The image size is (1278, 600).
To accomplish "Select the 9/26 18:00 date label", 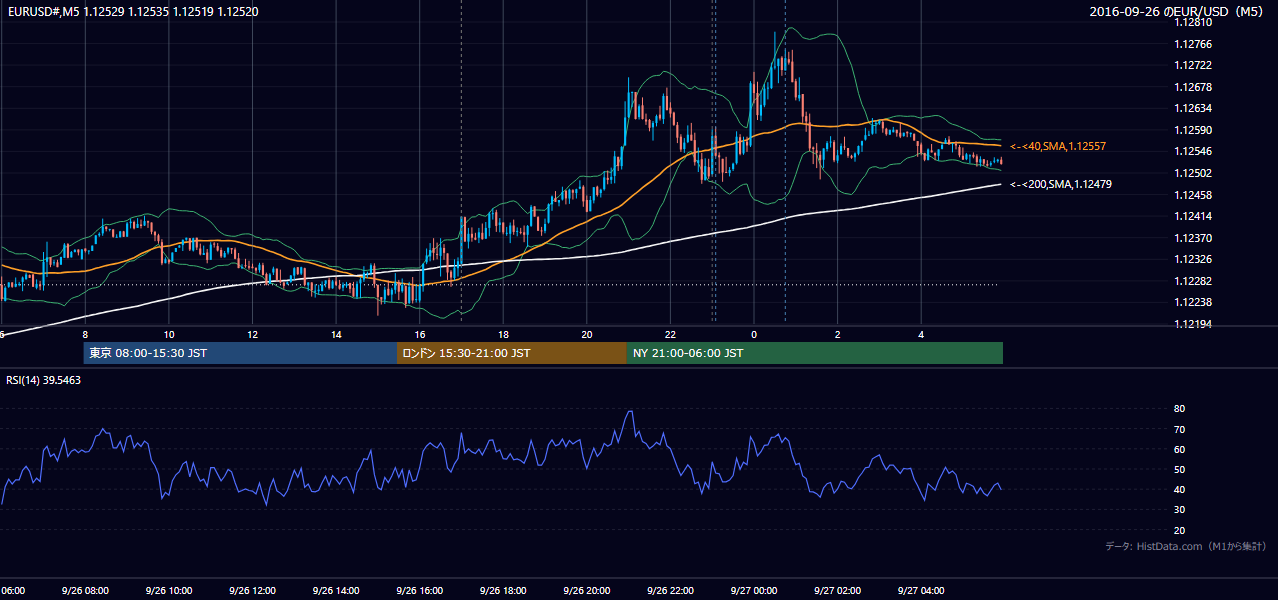I will [x=503, y=591].
